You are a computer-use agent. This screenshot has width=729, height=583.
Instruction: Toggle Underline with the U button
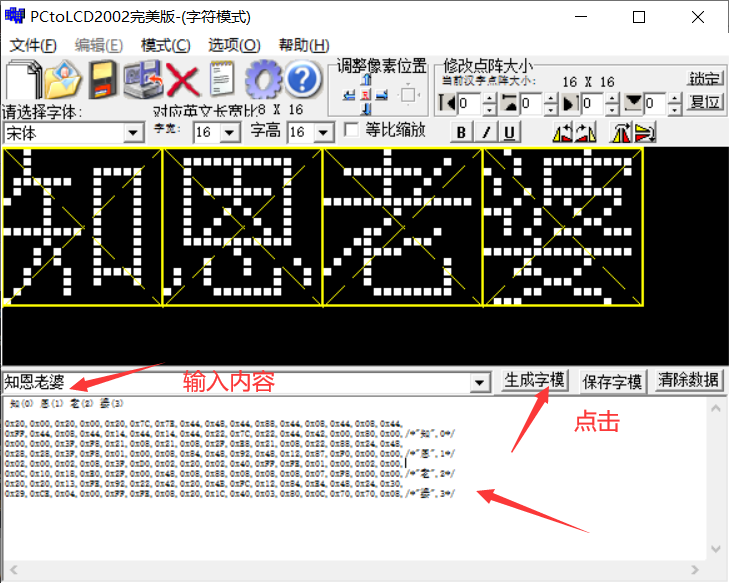[x=510, y=132]
